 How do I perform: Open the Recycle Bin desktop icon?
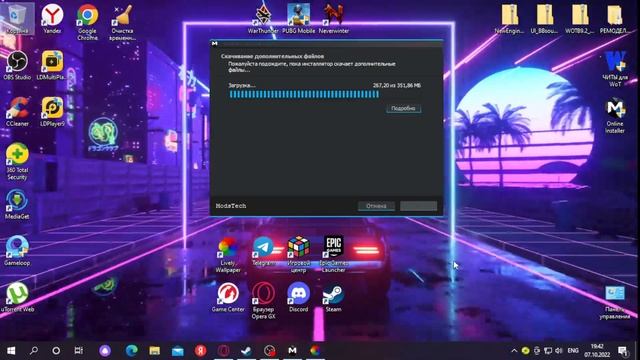pos(17,18)
